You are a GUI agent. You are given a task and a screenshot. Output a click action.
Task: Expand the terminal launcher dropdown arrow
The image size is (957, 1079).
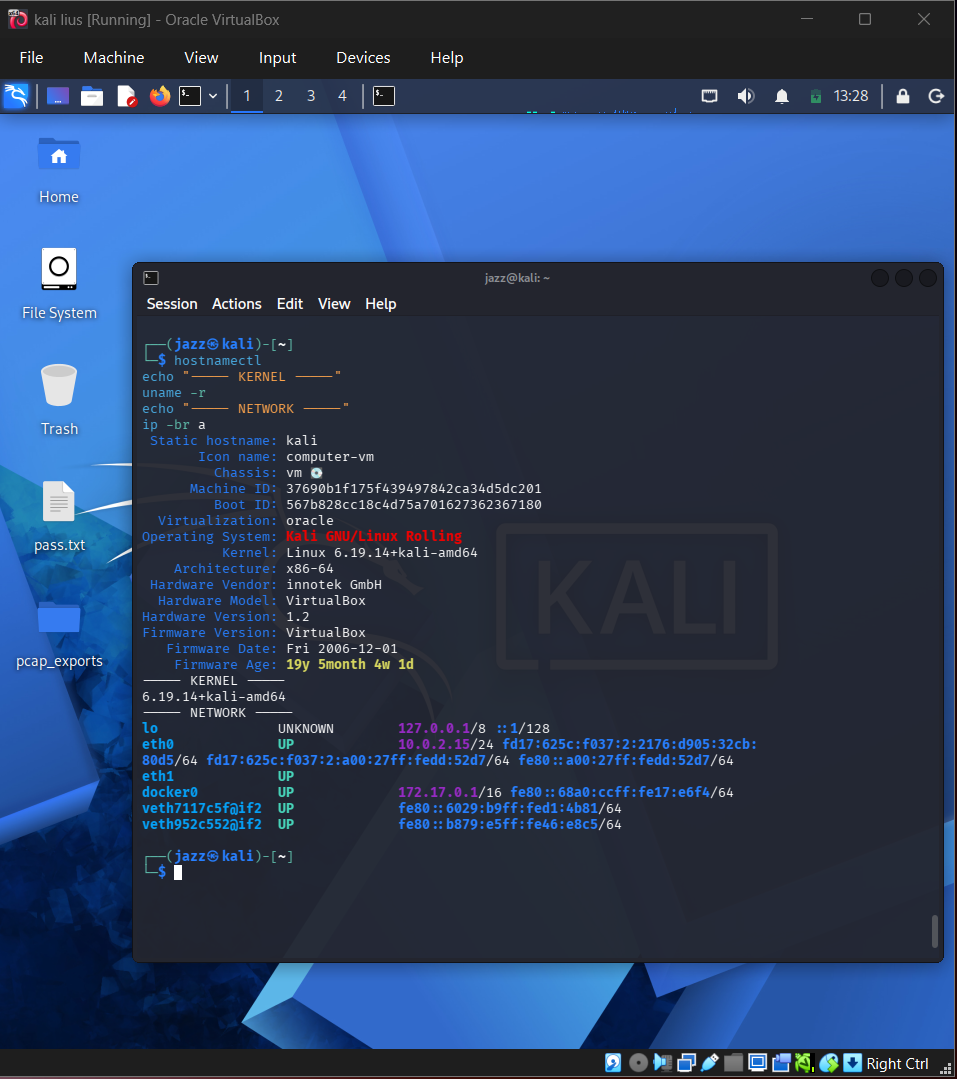(x=213, y=96)
